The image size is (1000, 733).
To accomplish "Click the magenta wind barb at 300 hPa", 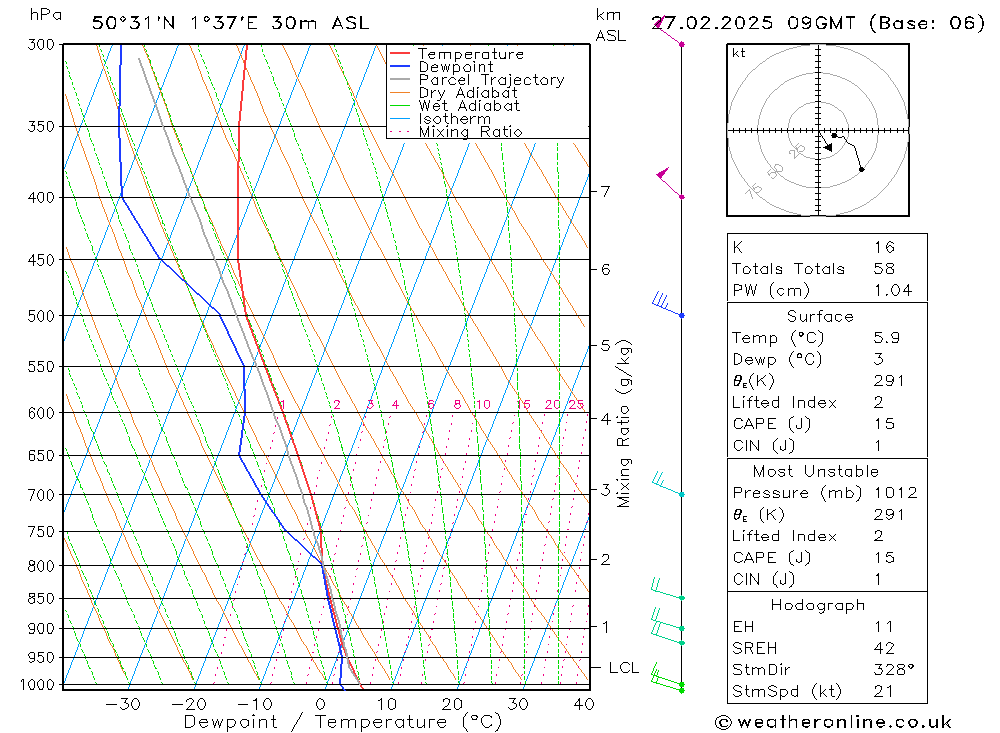I will (668, 32).
